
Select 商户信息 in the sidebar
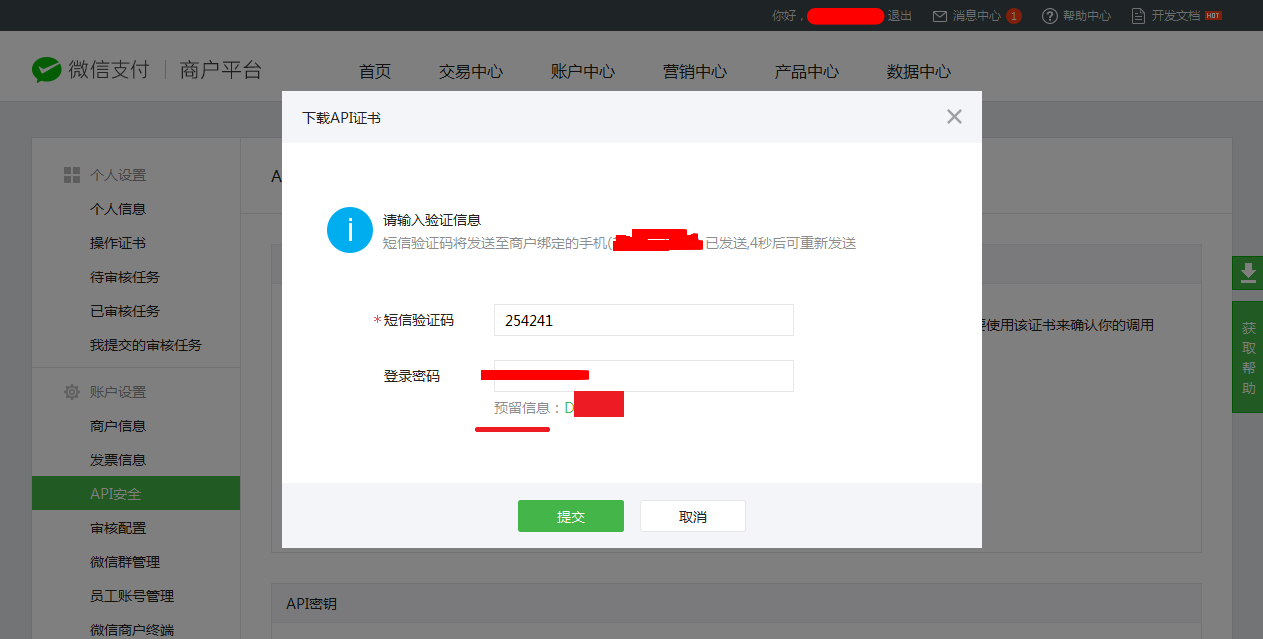118,426
